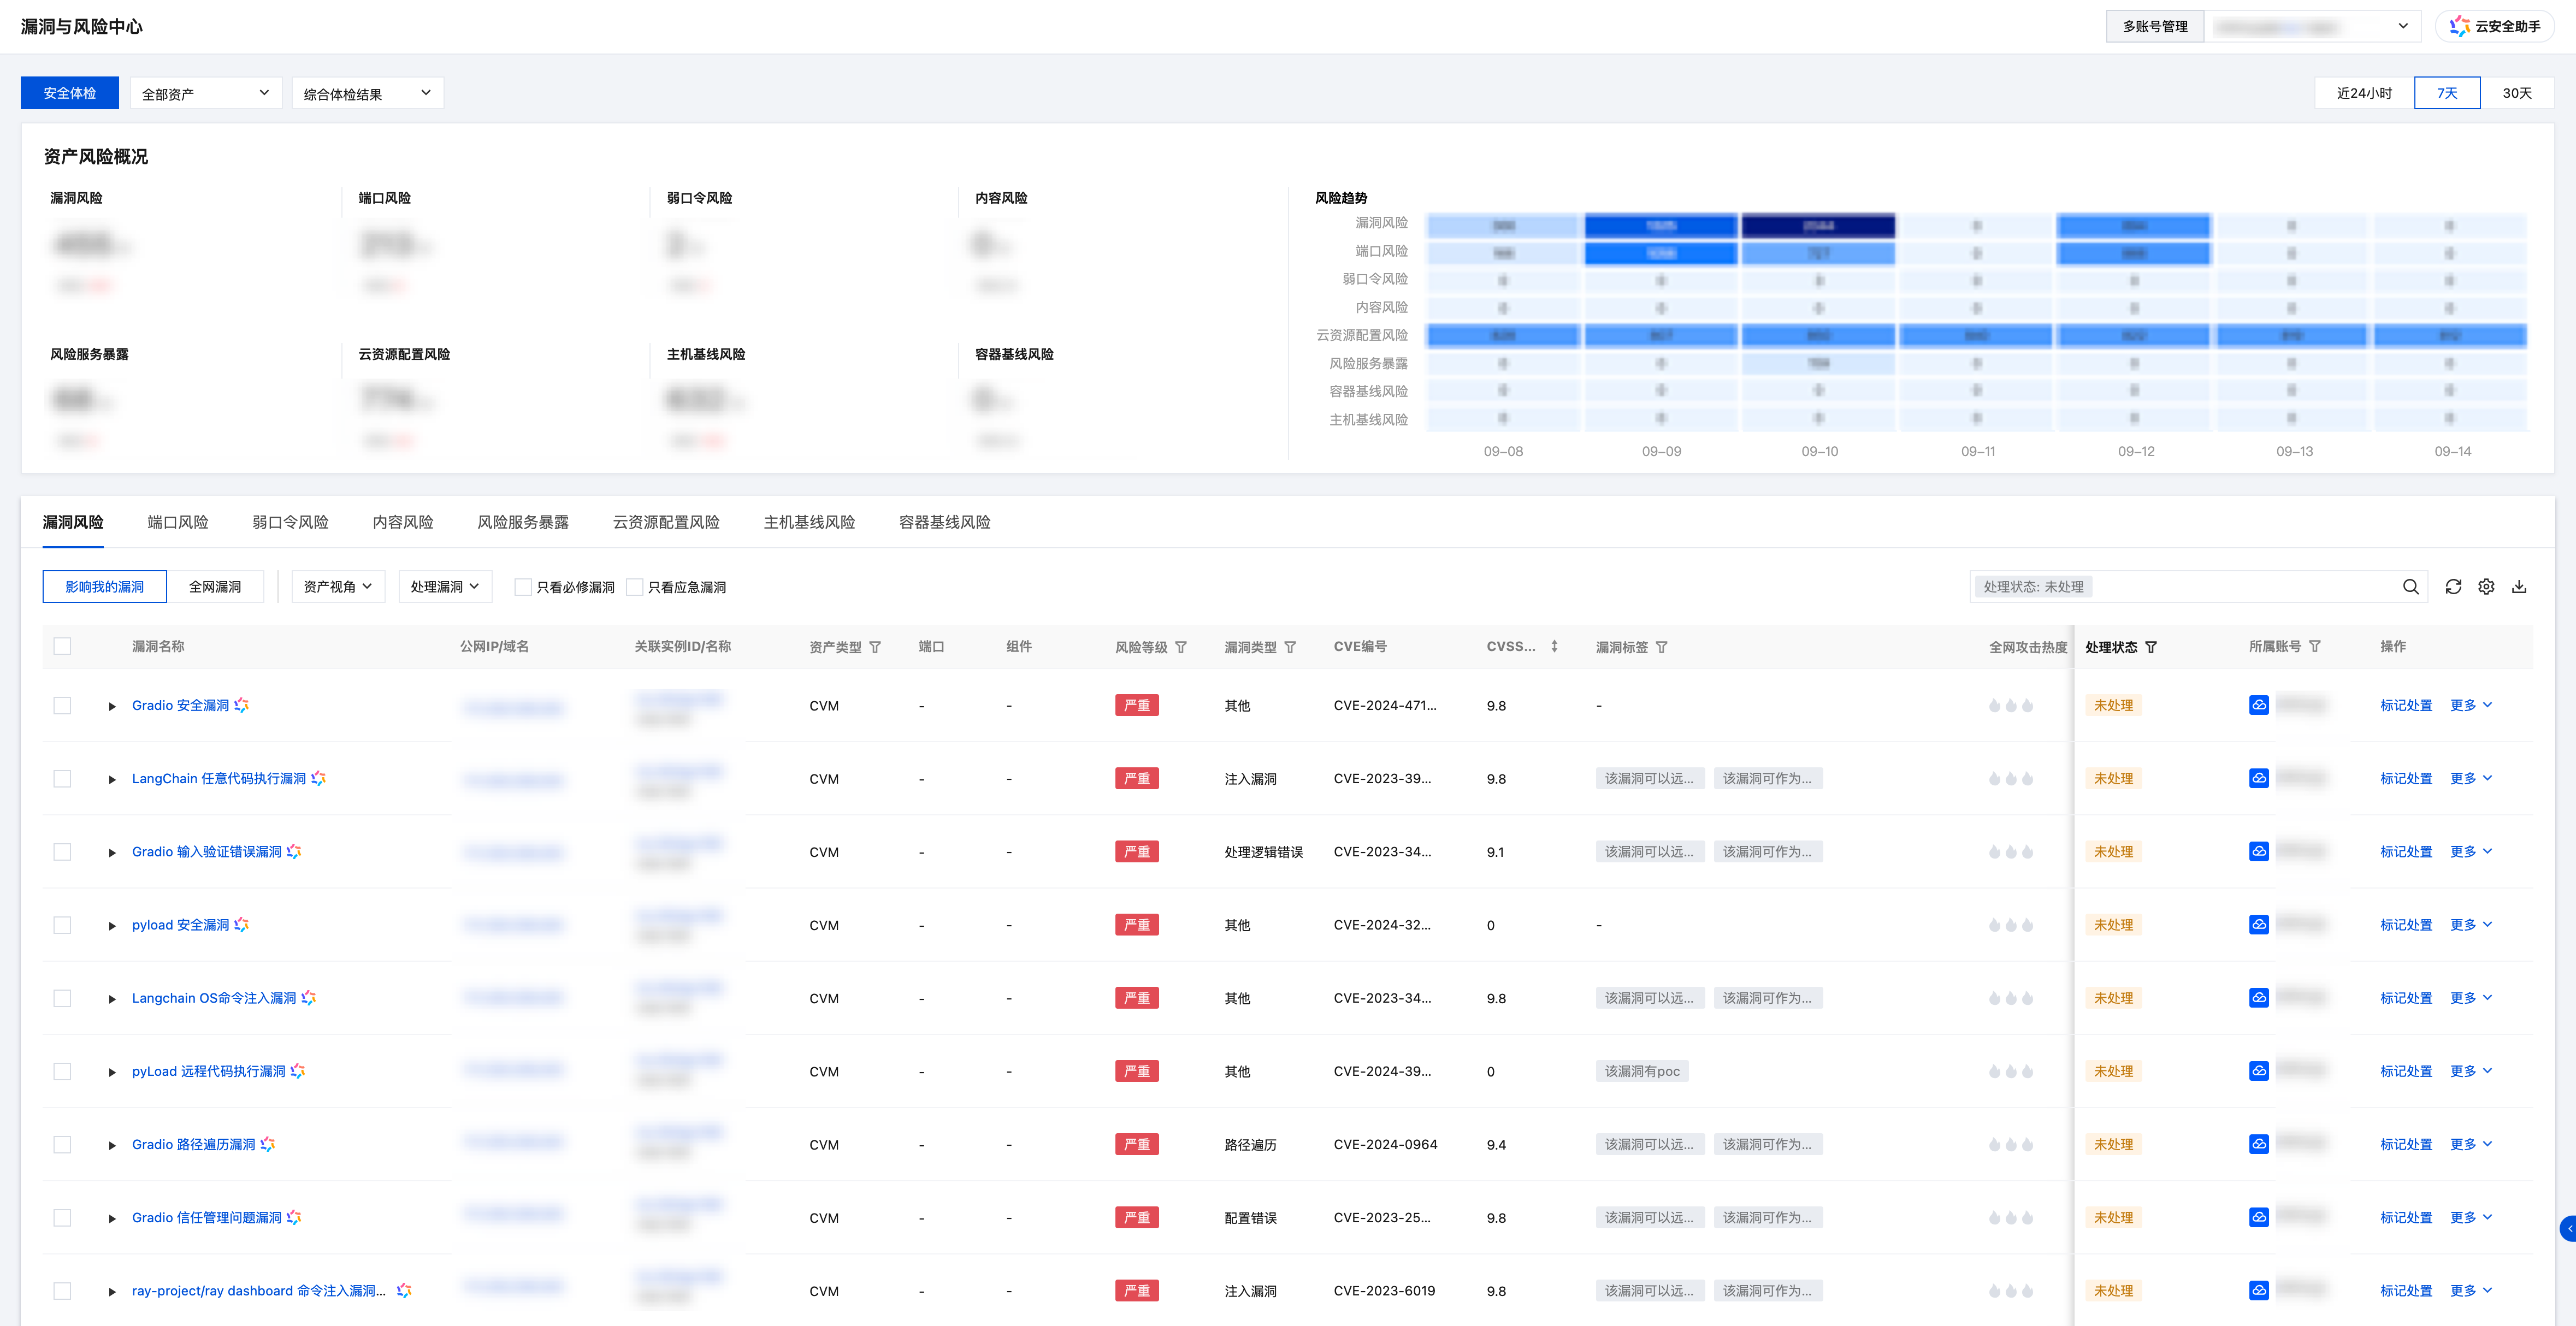Switch to the 端口风险 tab

178,522
